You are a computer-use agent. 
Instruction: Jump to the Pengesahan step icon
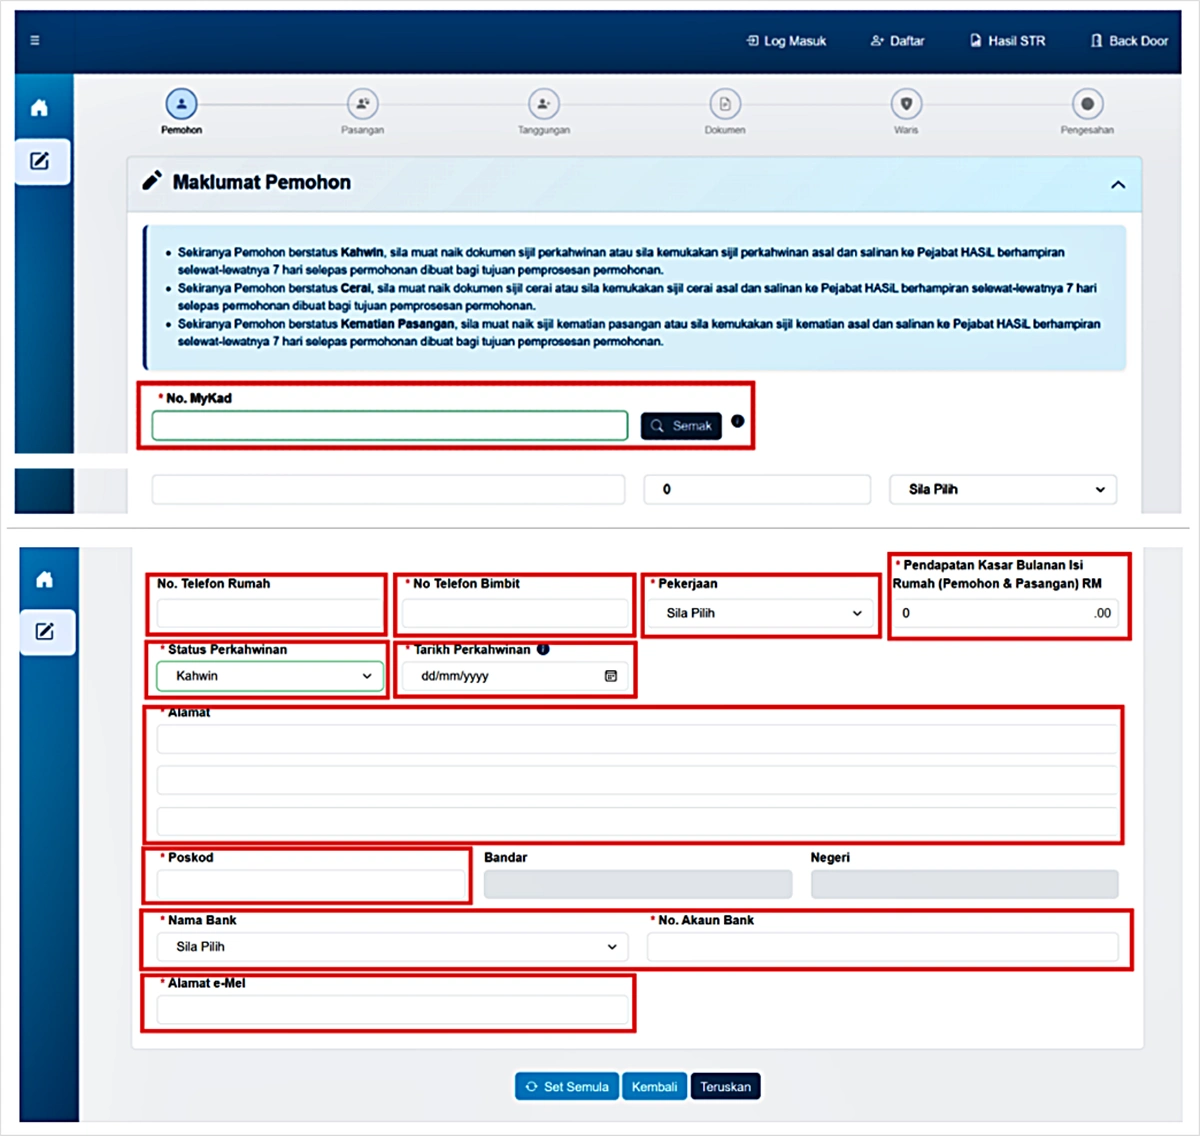1087,104
